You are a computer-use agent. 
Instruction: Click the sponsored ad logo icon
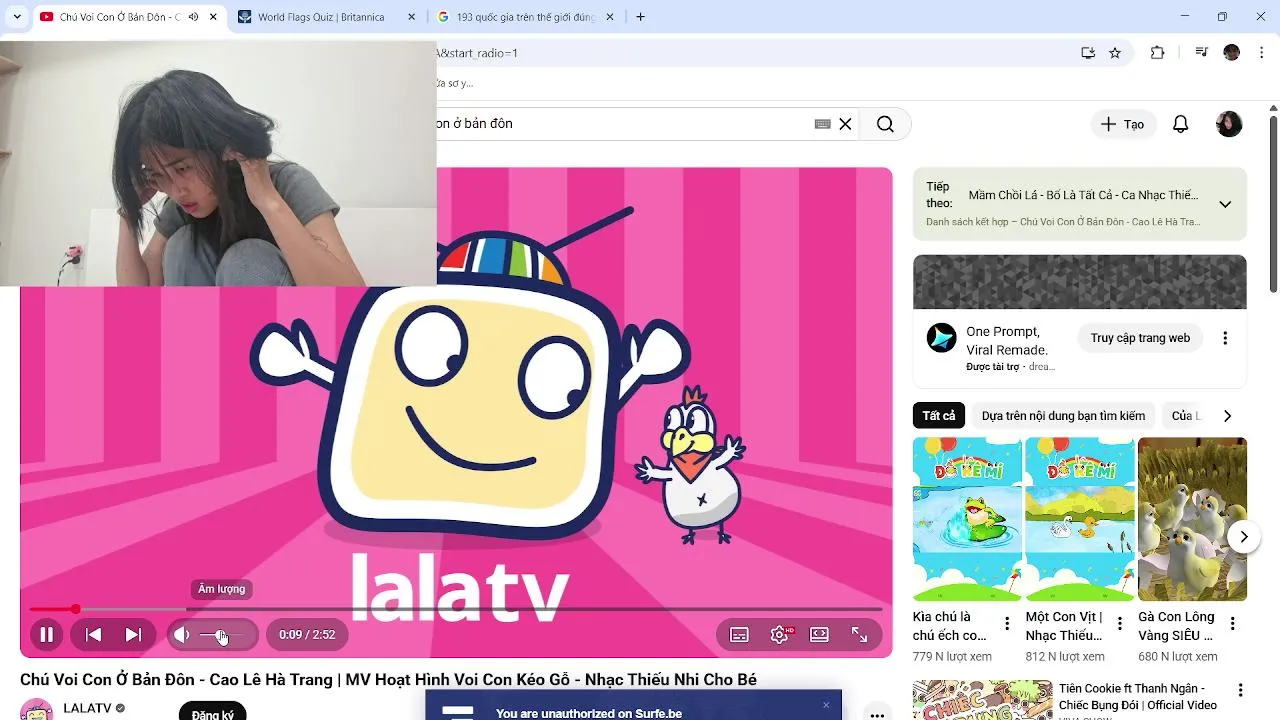pyautogui.click(x=941, y=338)
